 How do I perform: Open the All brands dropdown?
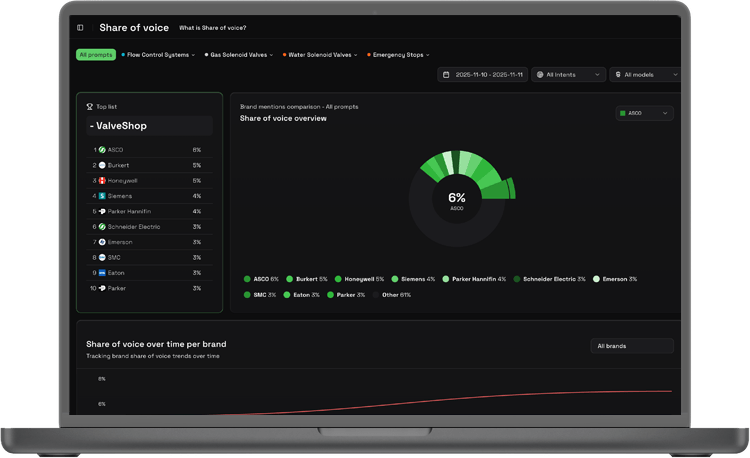(632, 346)
